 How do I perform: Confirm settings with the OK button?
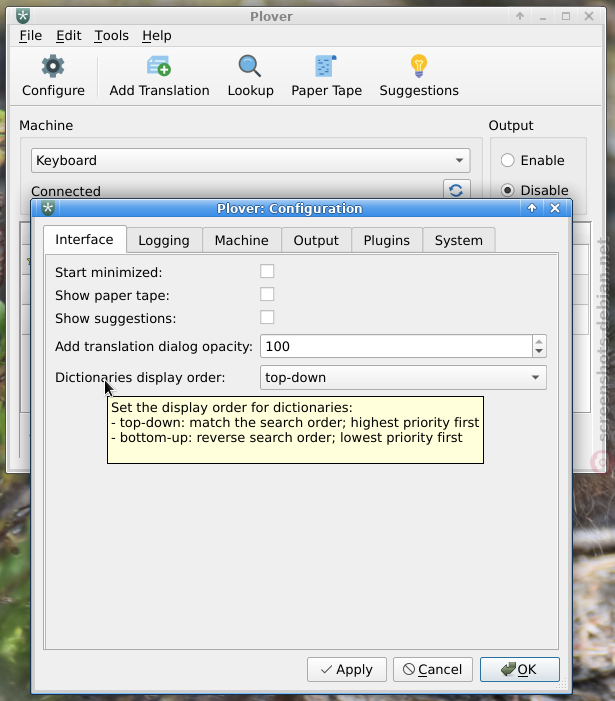pos(520,669)
